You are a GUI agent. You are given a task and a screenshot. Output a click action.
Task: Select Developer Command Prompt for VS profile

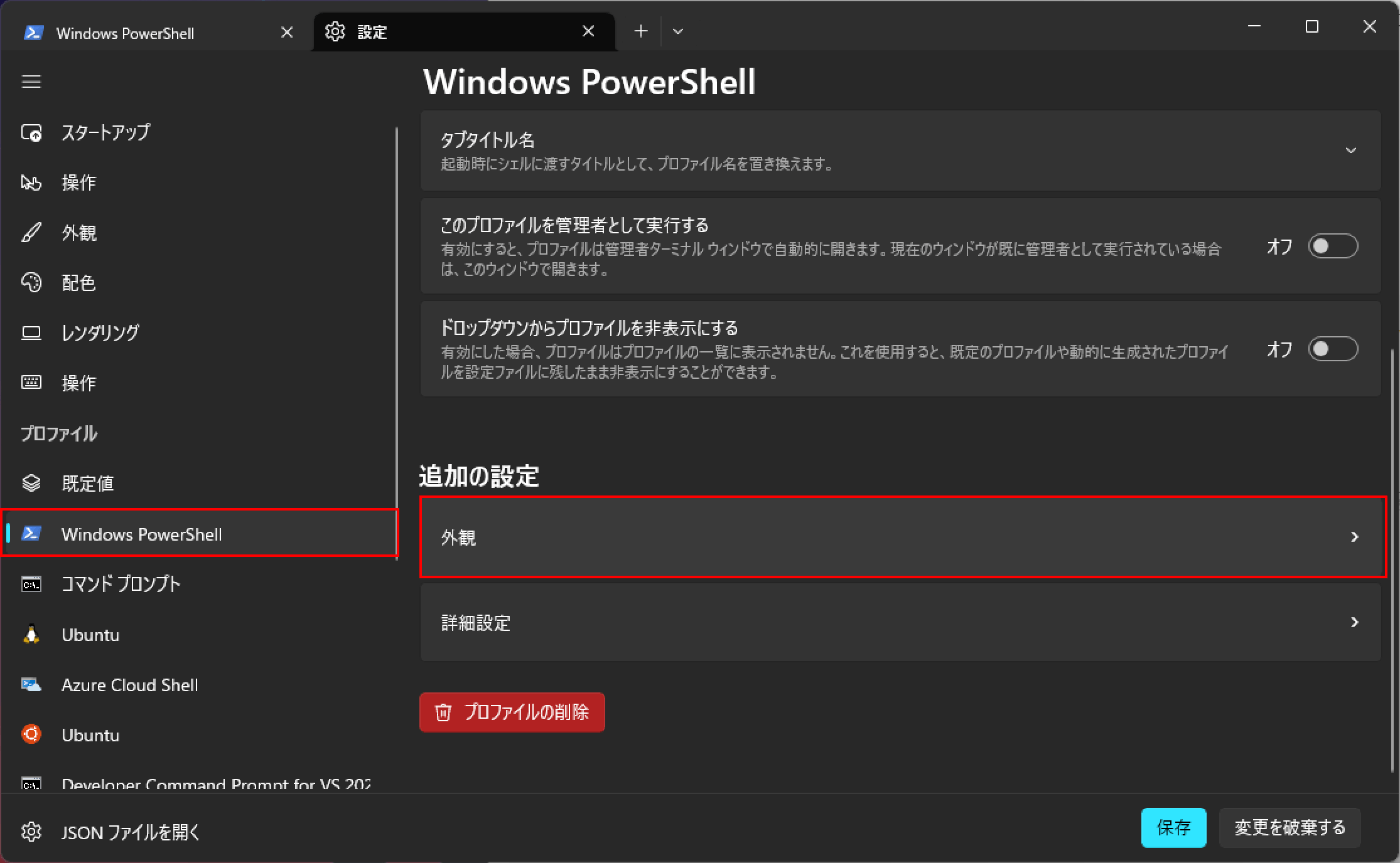click(x=198, y=784)
